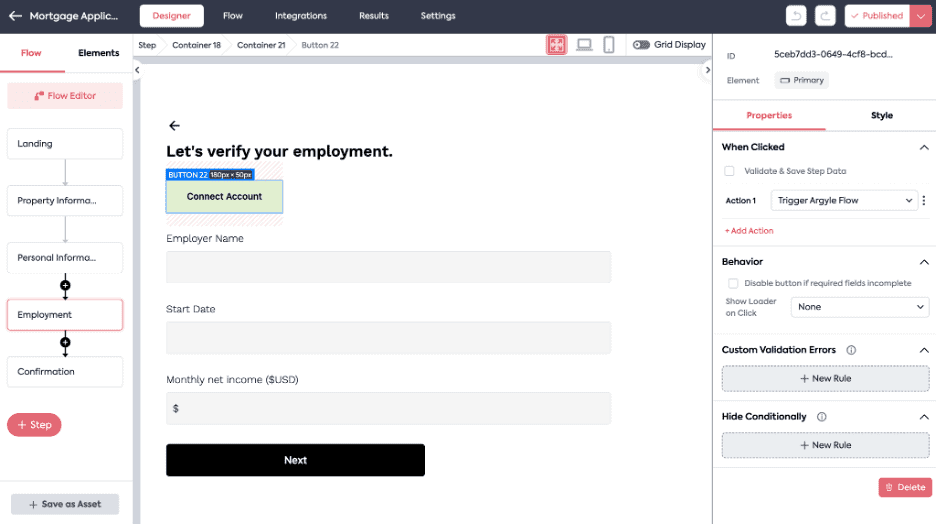Select the Employment step
Image resolution: width=936 pixels, height=524 pixels.
(65, 315)
